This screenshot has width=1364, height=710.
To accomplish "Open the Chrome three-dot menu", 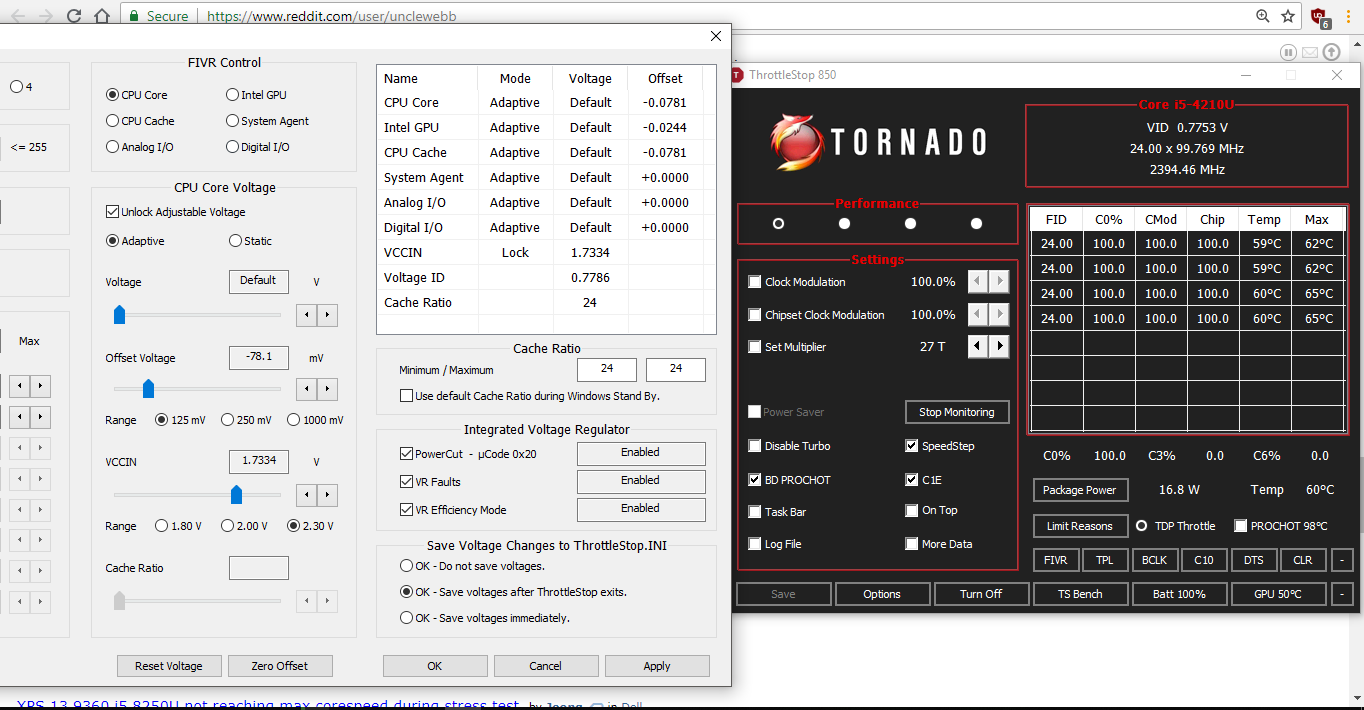I will tap(1347, 16).
